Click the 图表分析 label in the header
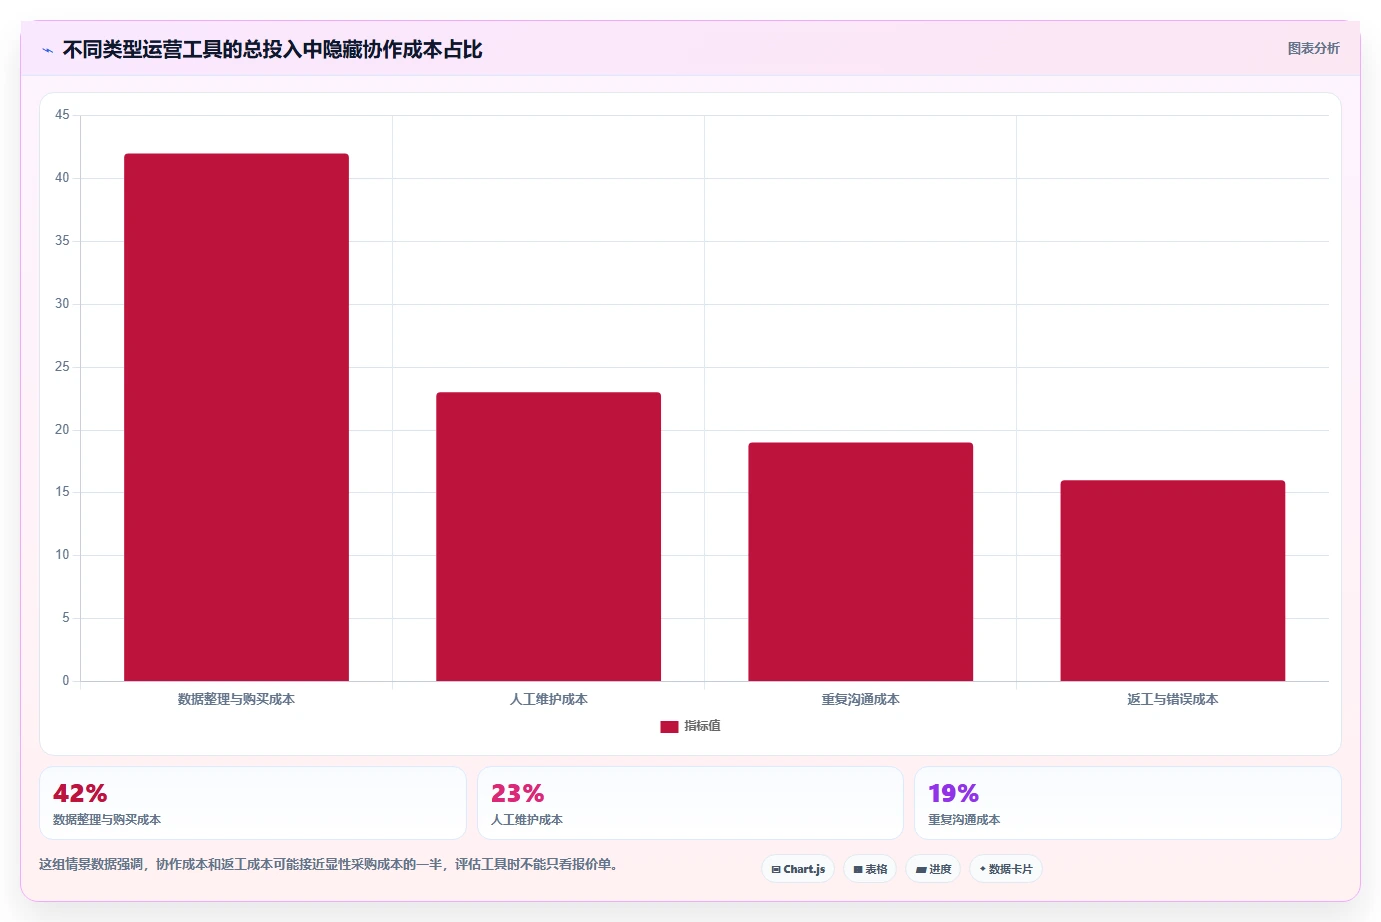This screenshot has width=1381, height=922. pyautogui.click(x=1313, y=48)
